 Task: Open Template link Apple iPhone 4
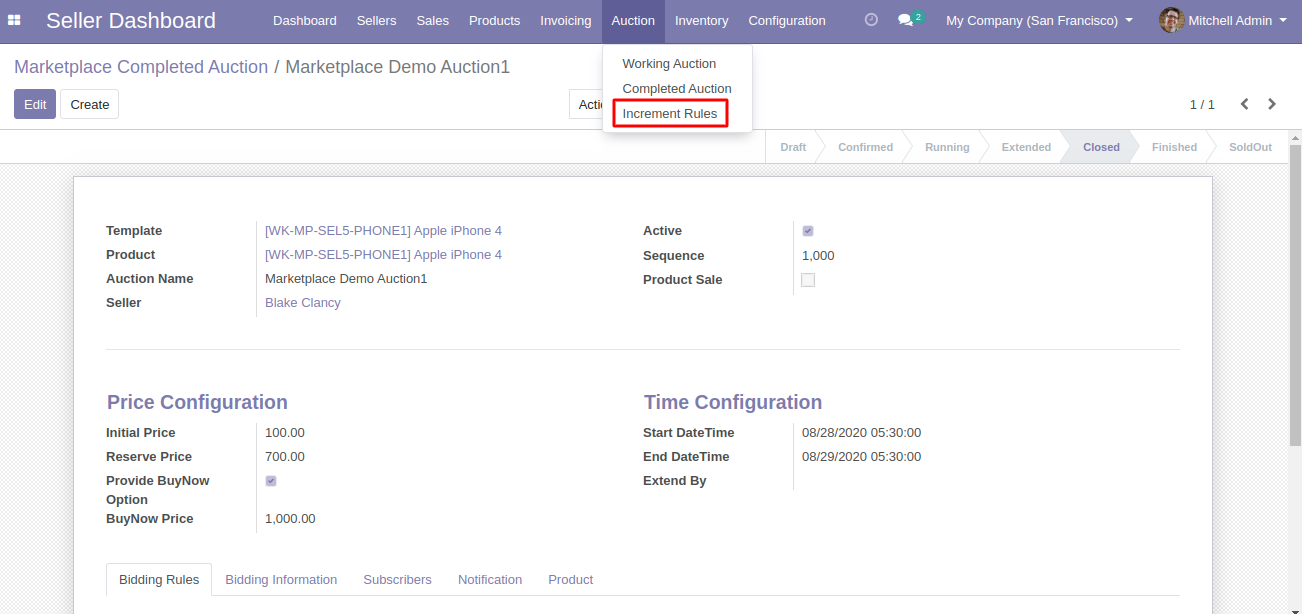point(383,231)
